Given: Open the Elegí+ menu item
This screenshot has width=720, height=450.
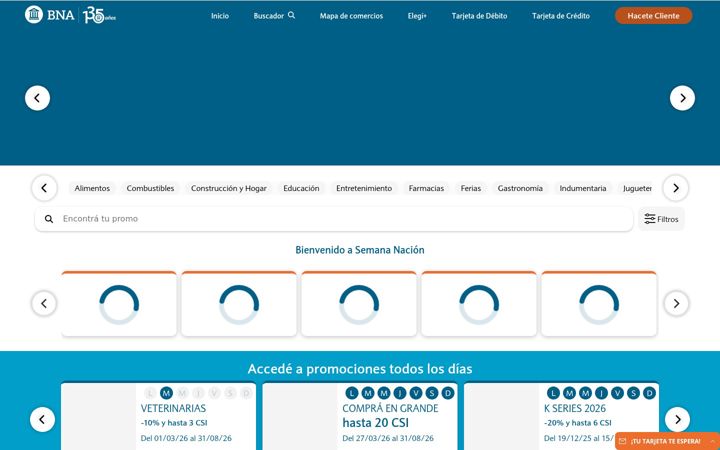Looking at the screenshot, I should click(x=417, y=16).
